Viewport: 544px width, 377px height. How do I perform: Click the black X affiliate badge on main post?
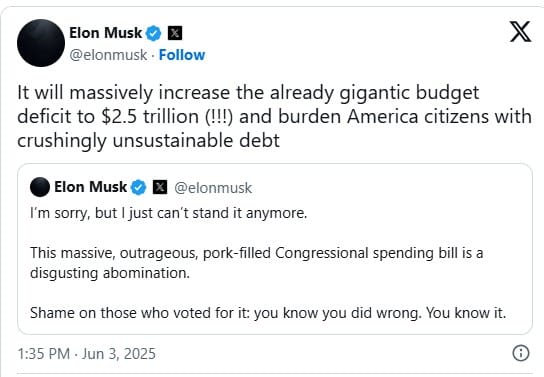tap(175, 33)
